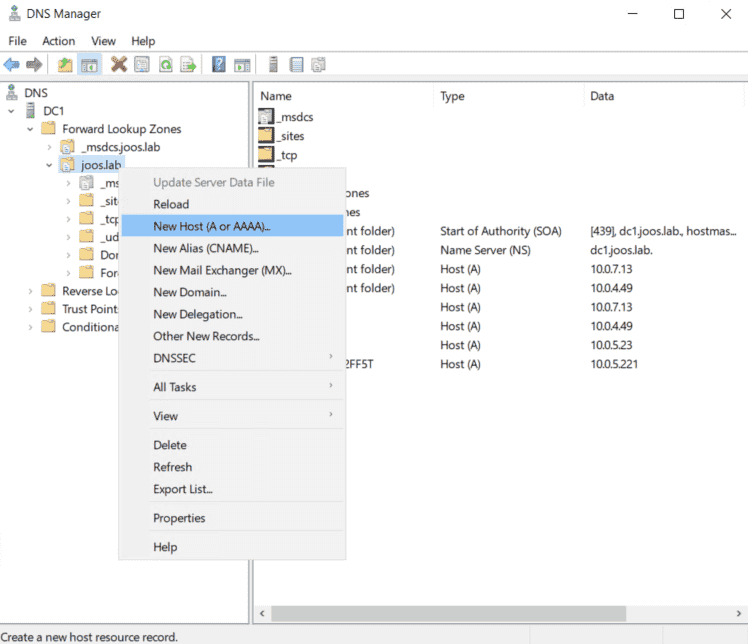Click the Forward arrow toolbar icon

[34, 64]
